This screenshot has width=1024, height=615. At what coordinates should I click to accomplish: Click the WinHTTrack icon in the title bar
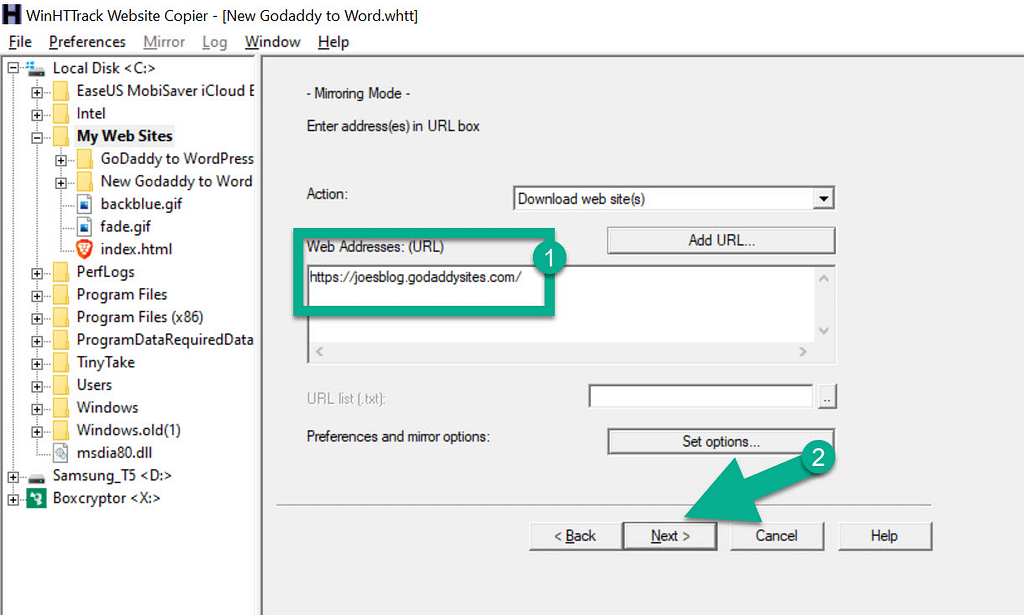click(11, 15)
